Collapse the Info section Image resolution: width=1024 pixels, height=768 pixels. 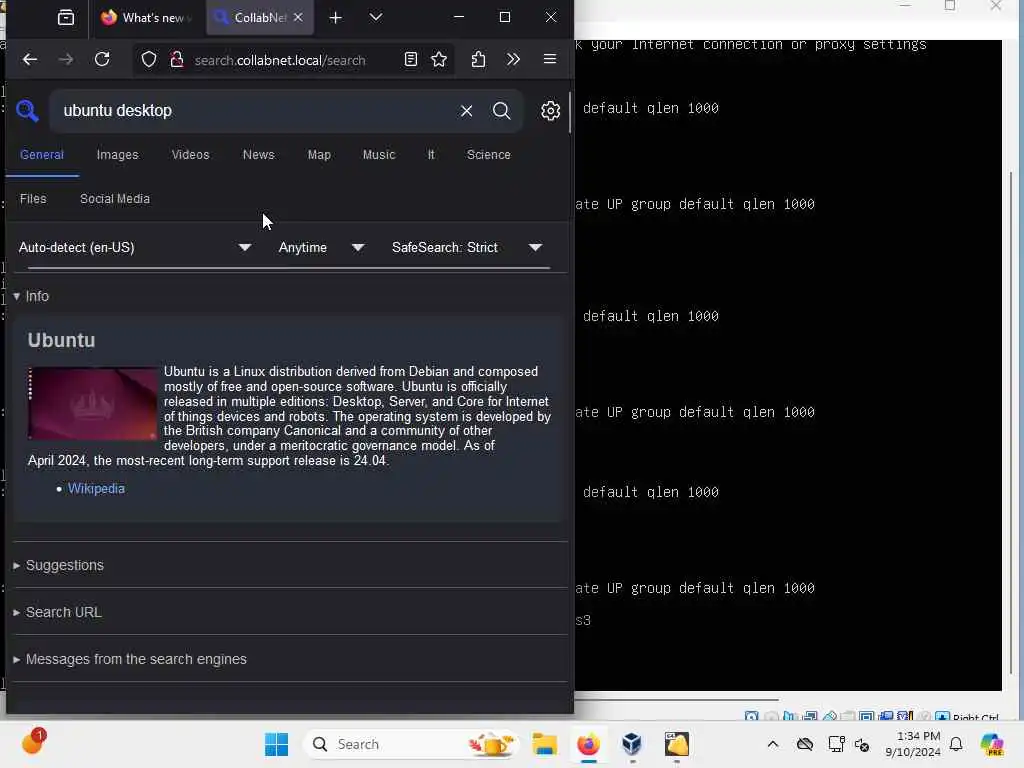point(31,296)
